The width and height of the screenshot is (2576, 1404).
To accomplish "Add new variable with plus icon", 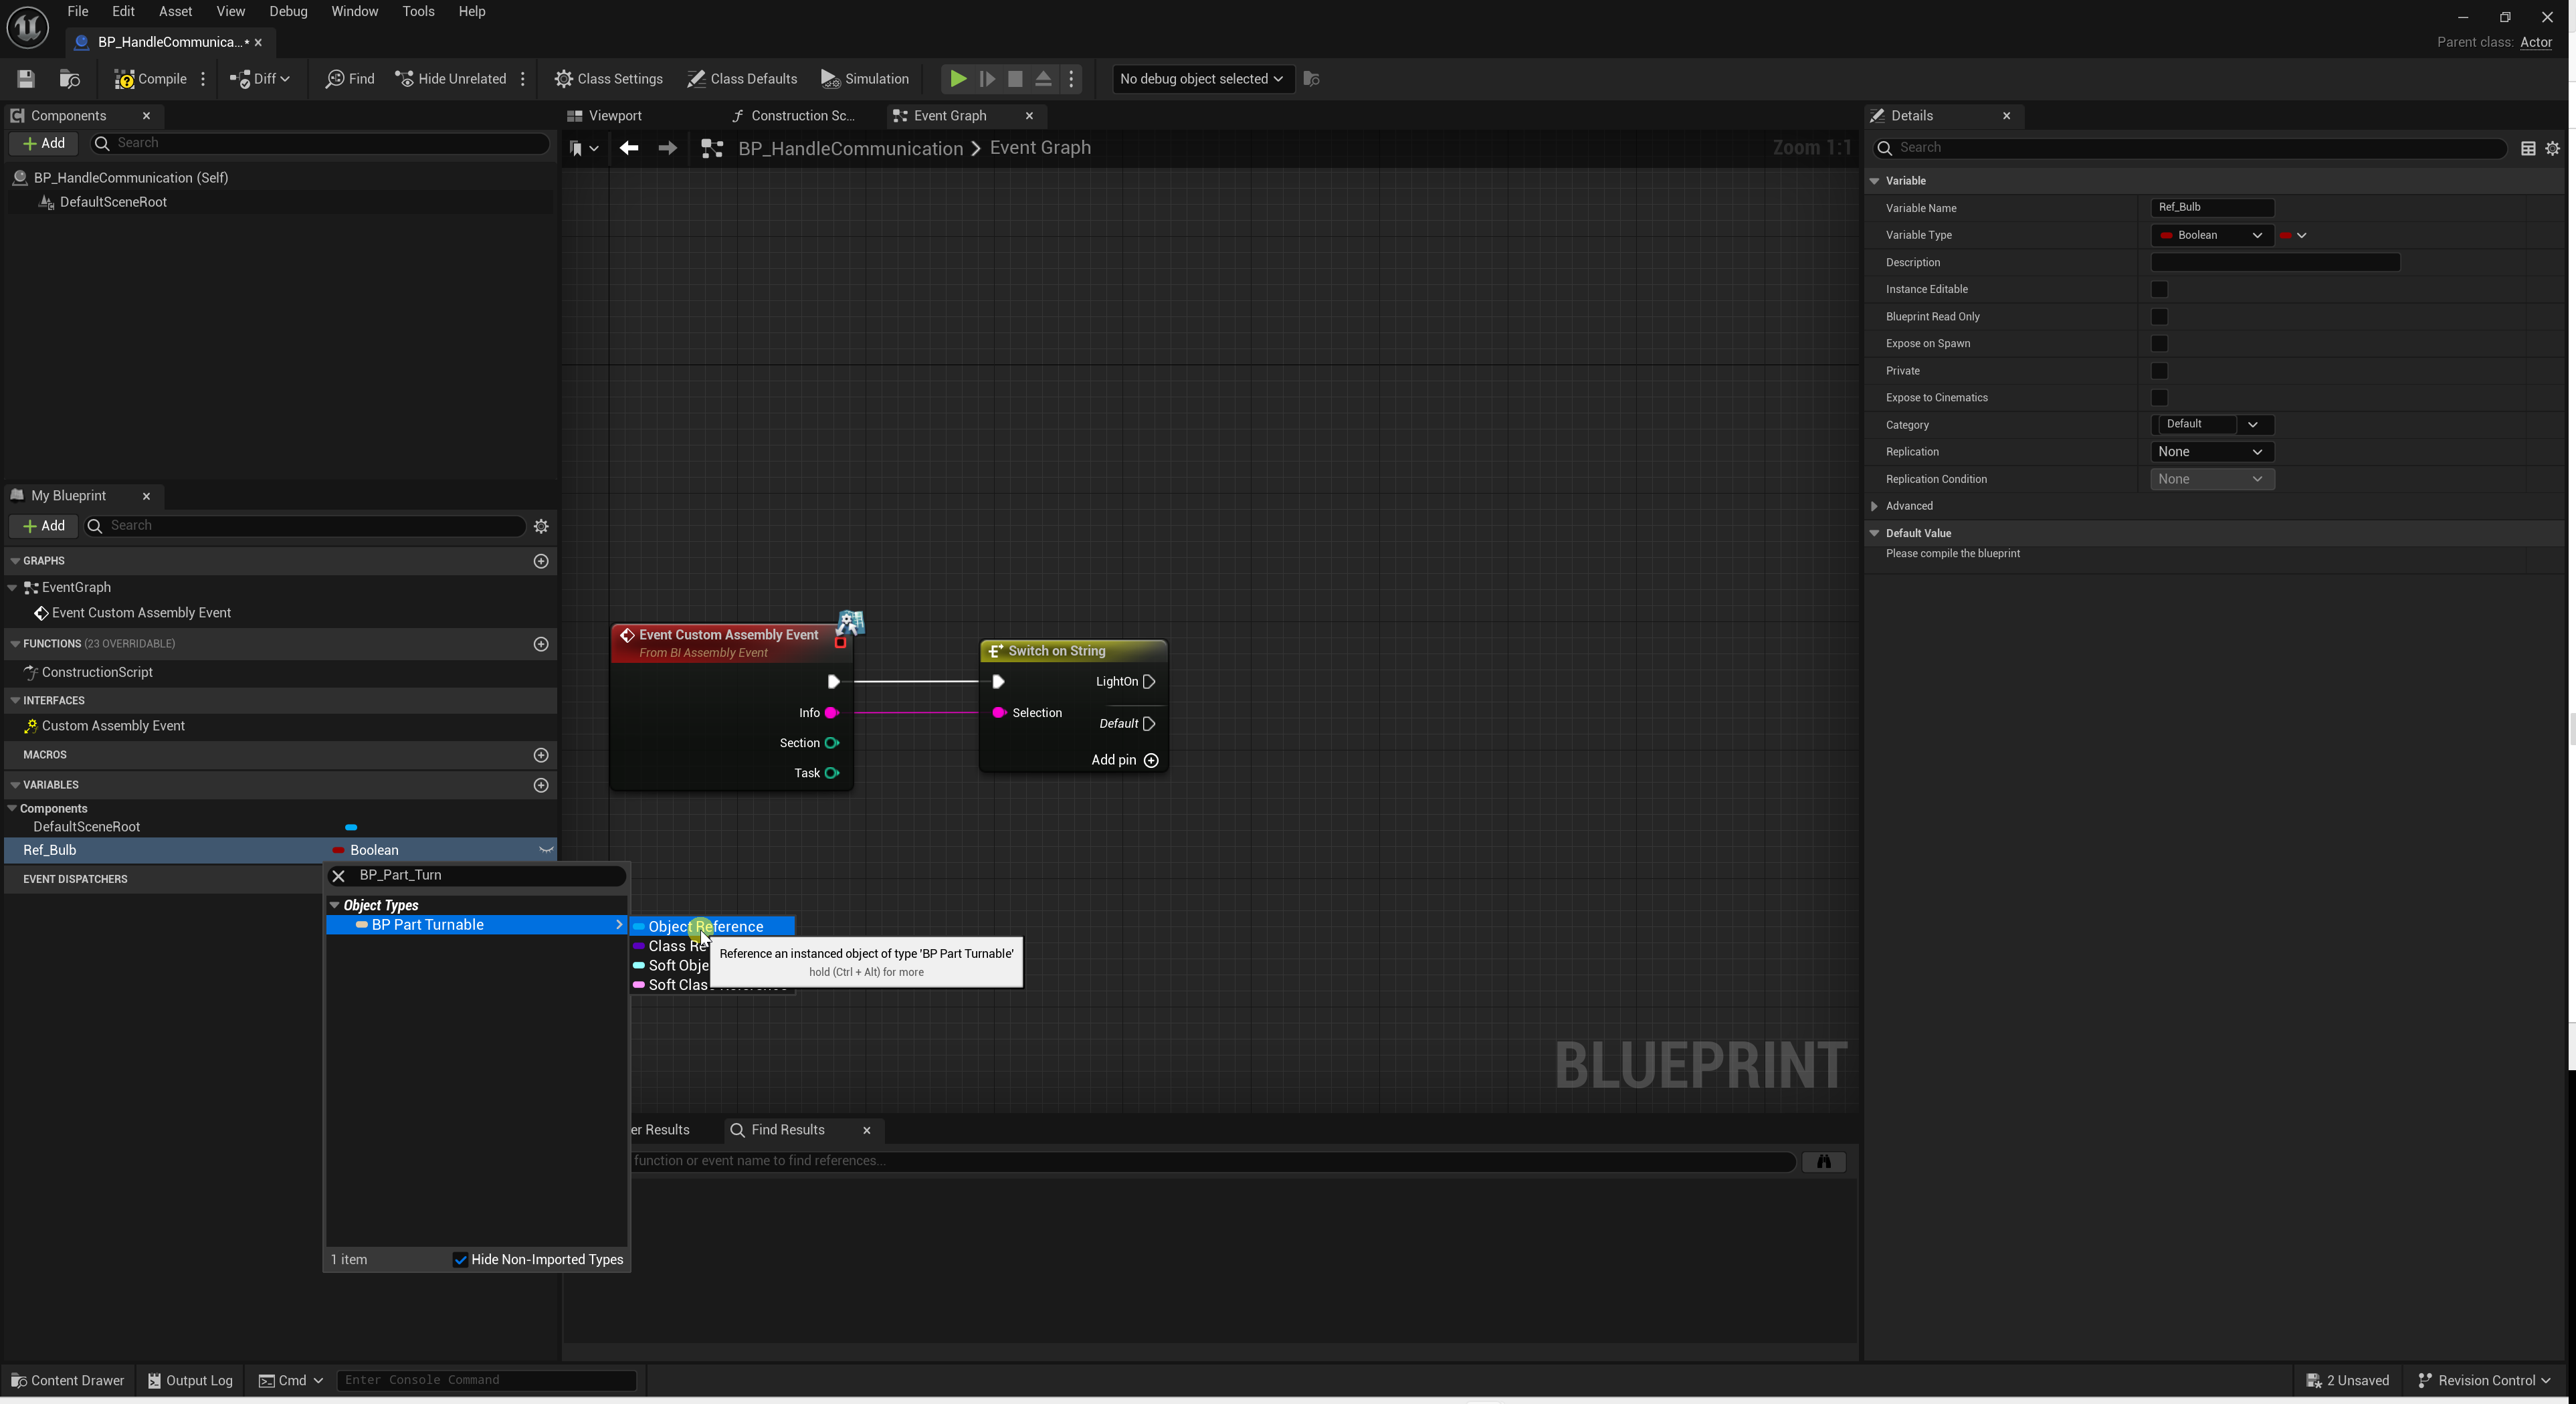I will click(541, 785).
